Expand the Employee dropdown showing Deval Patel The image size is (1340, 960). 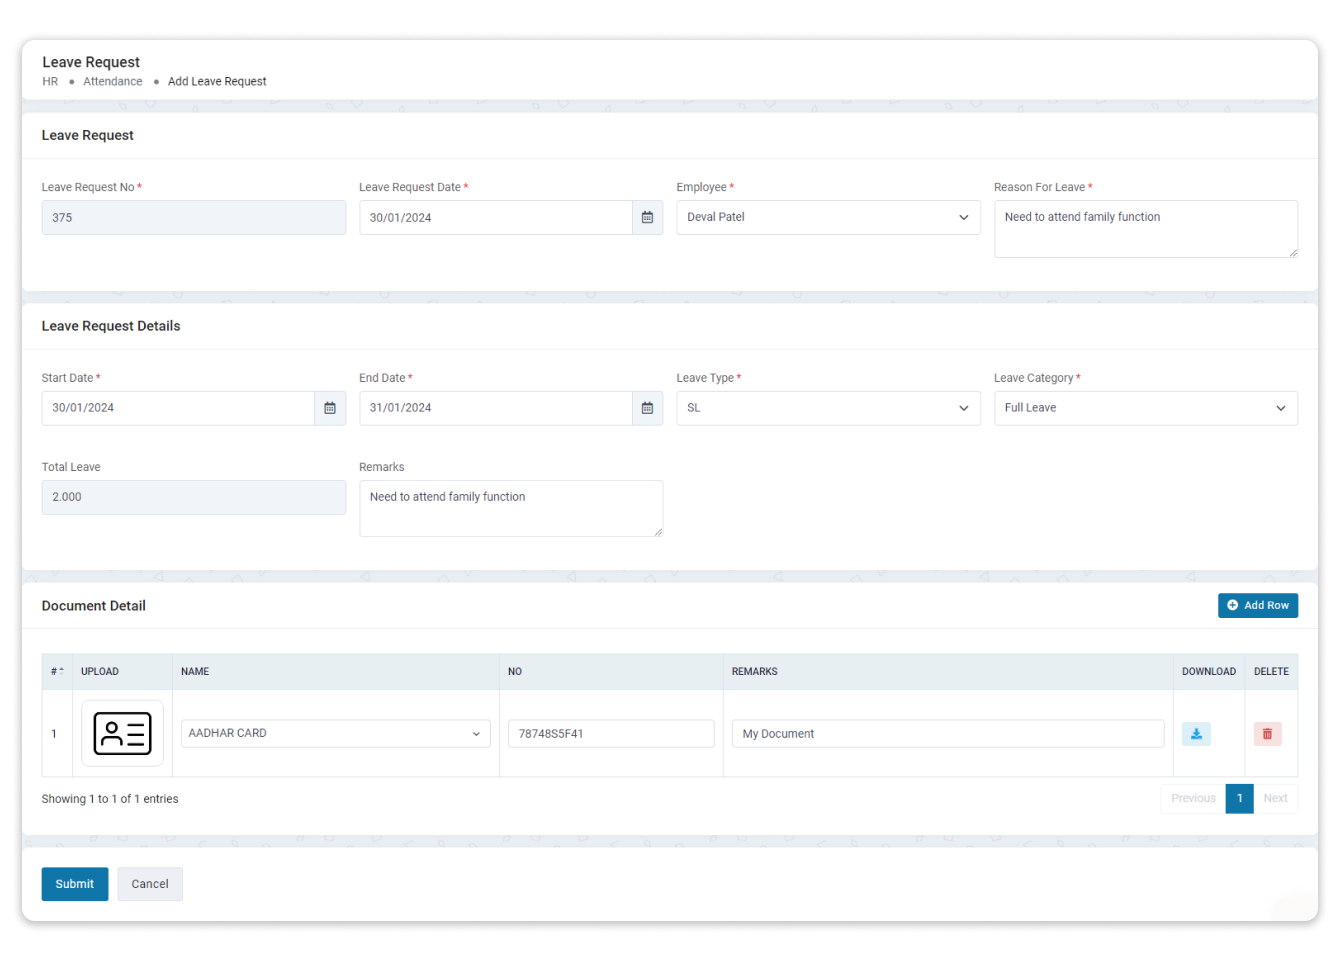coord(827,218)
